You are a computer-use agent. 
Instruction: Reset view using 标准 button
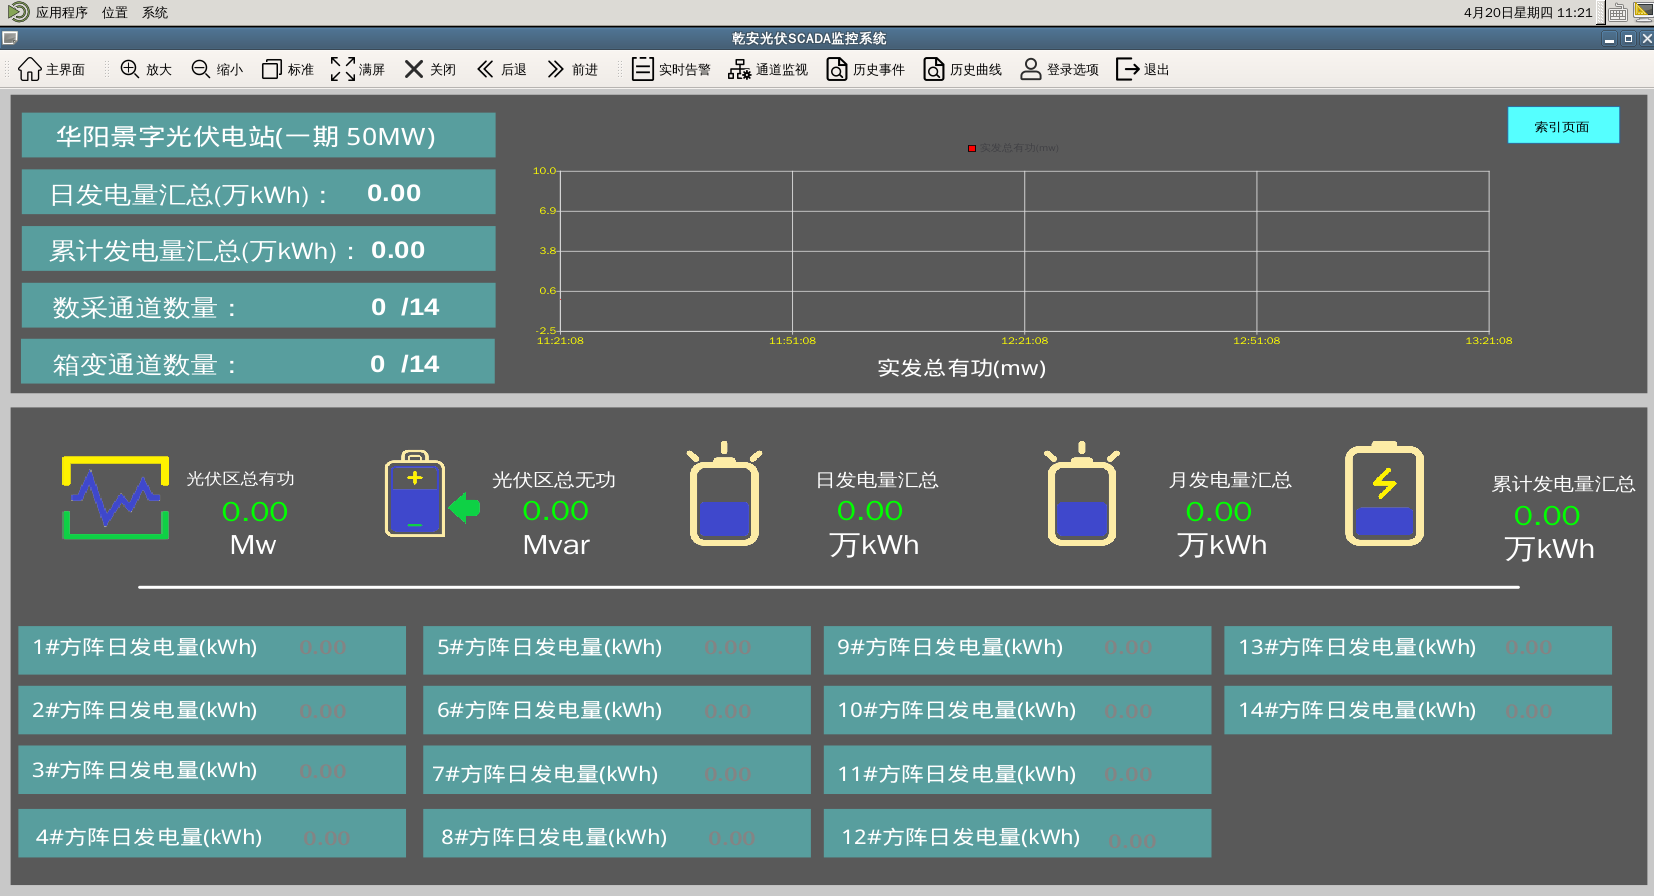(288, 69)
